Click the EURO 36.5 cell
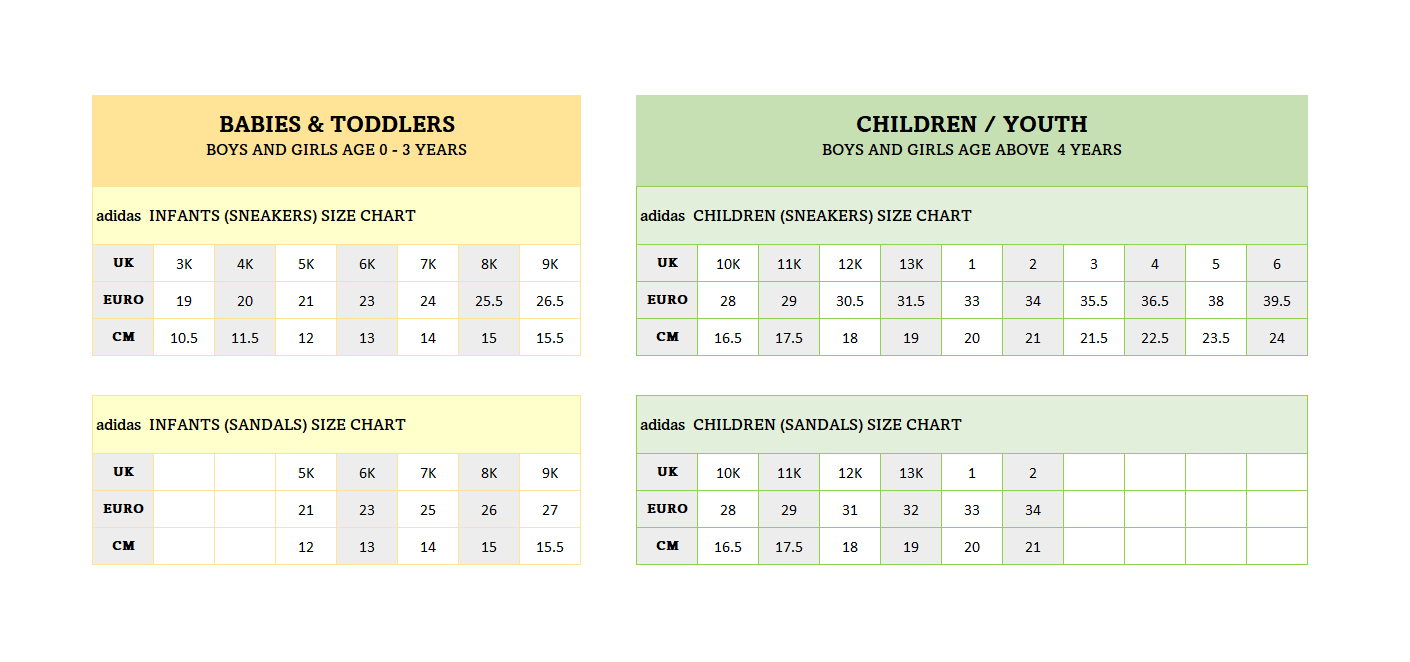The width and height of the screenshot is (1410, 662). tap(1155, 301)
